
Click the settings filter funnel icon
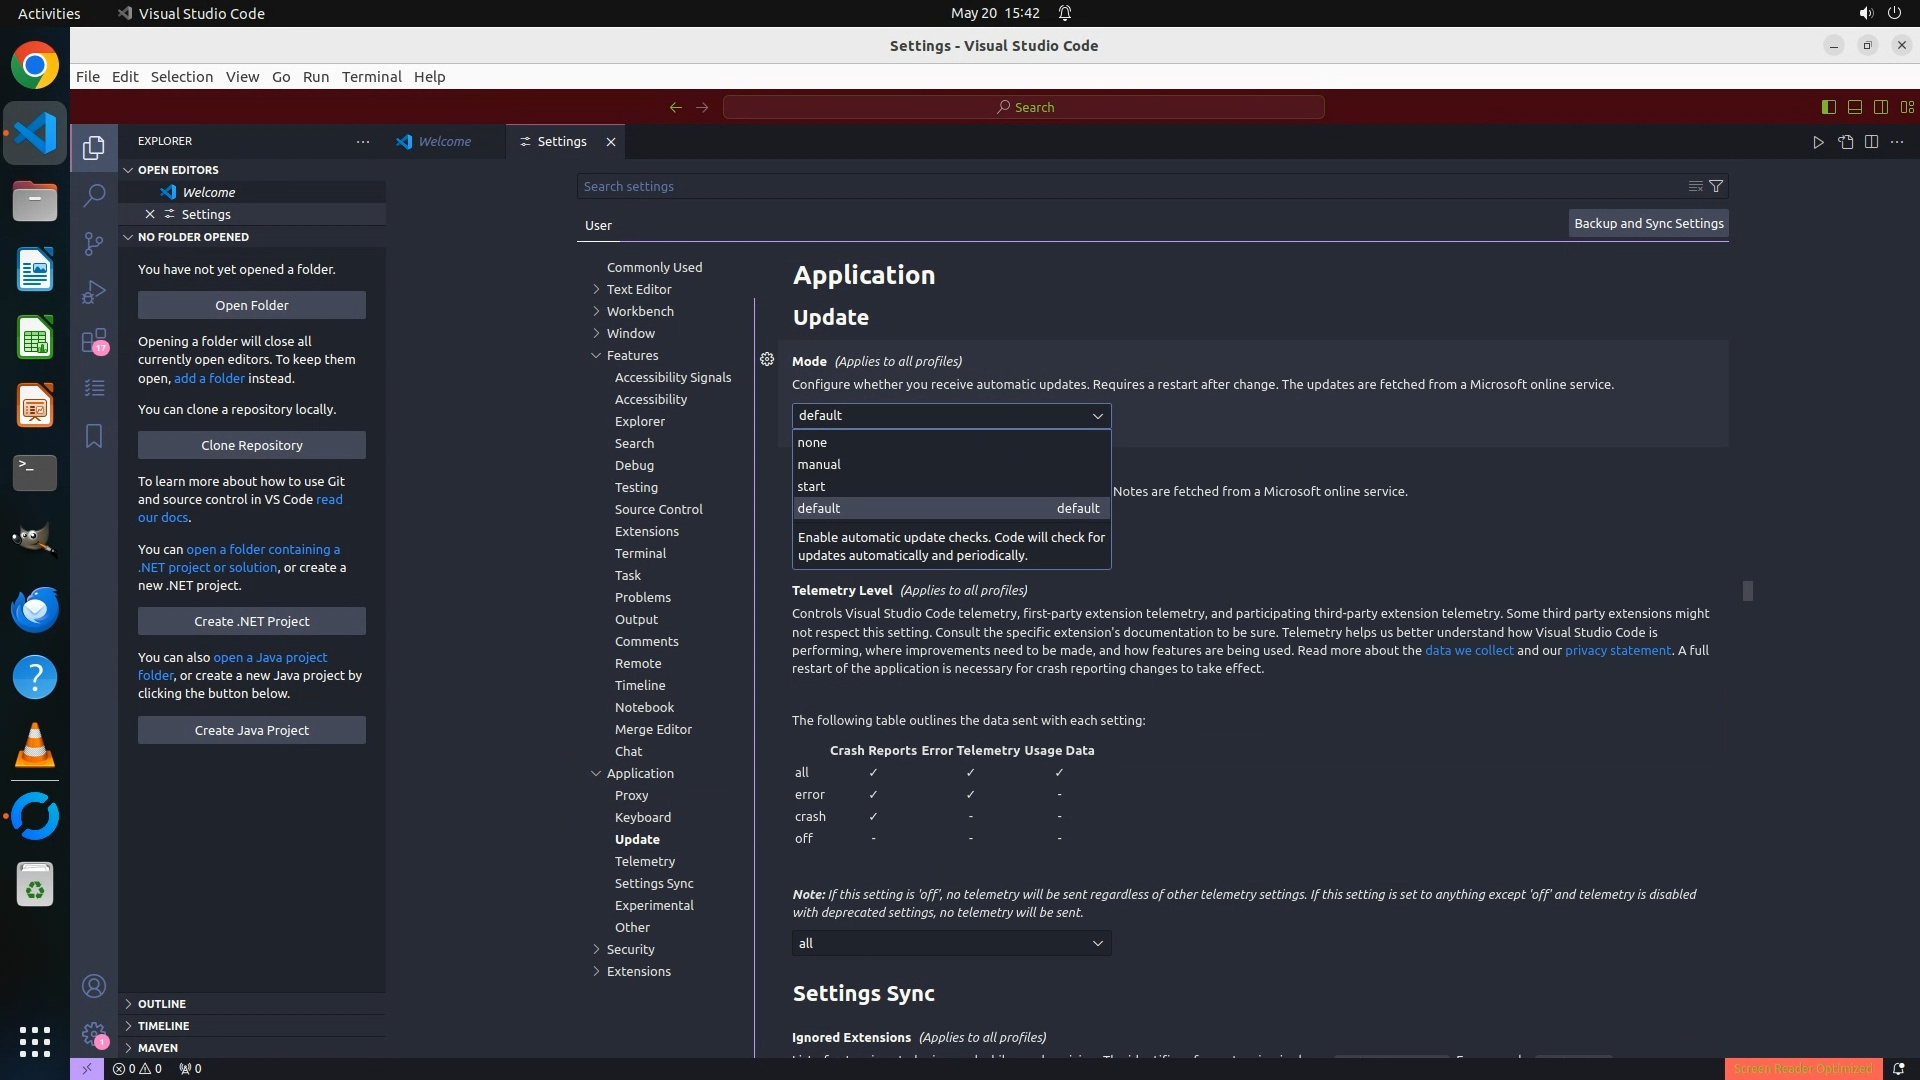coord(1716,186)
